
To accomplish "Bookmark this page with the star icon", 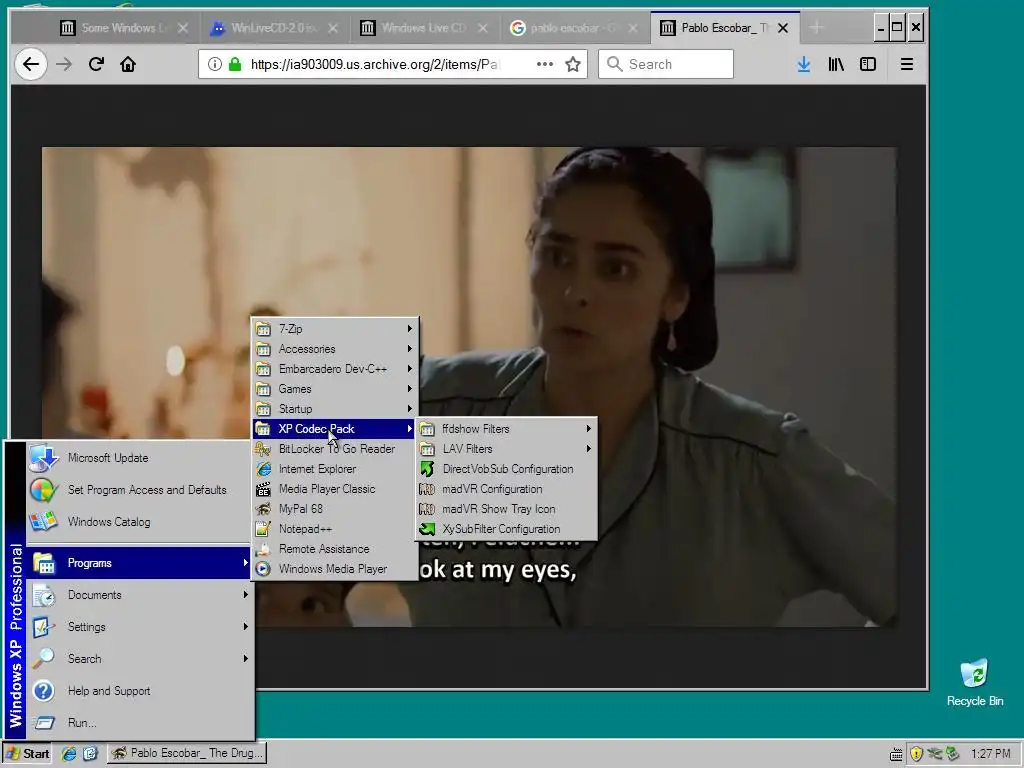I will (573, 64).
